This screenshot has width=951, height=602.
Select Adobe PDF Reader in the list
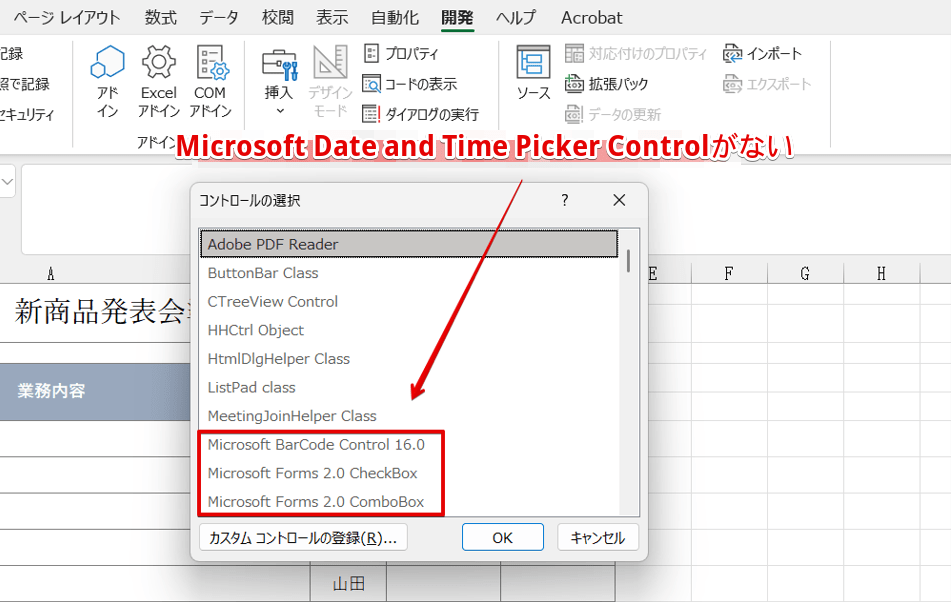(x=409, y=244)
